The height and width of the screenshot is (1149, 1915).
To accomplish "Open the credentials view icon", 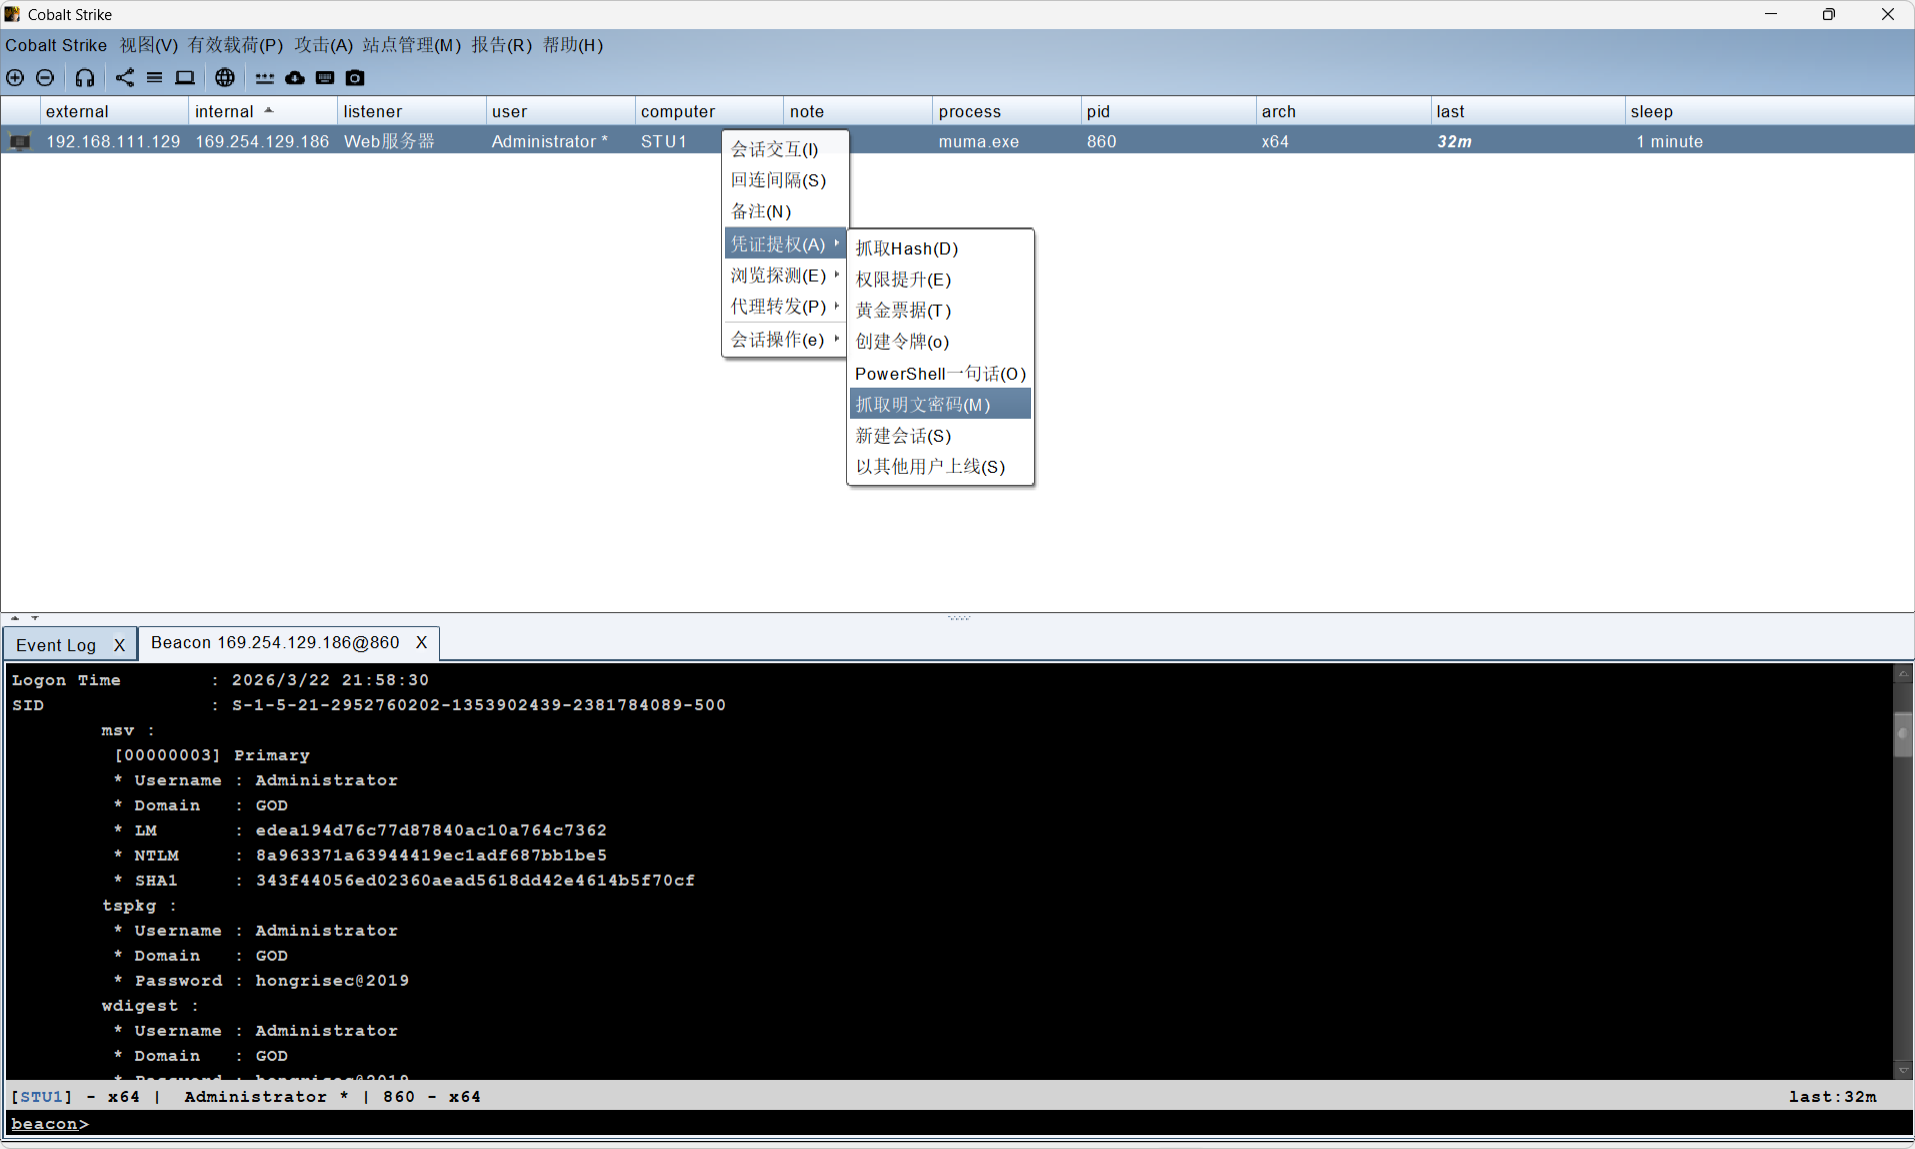I will click(x=265, y=77).
